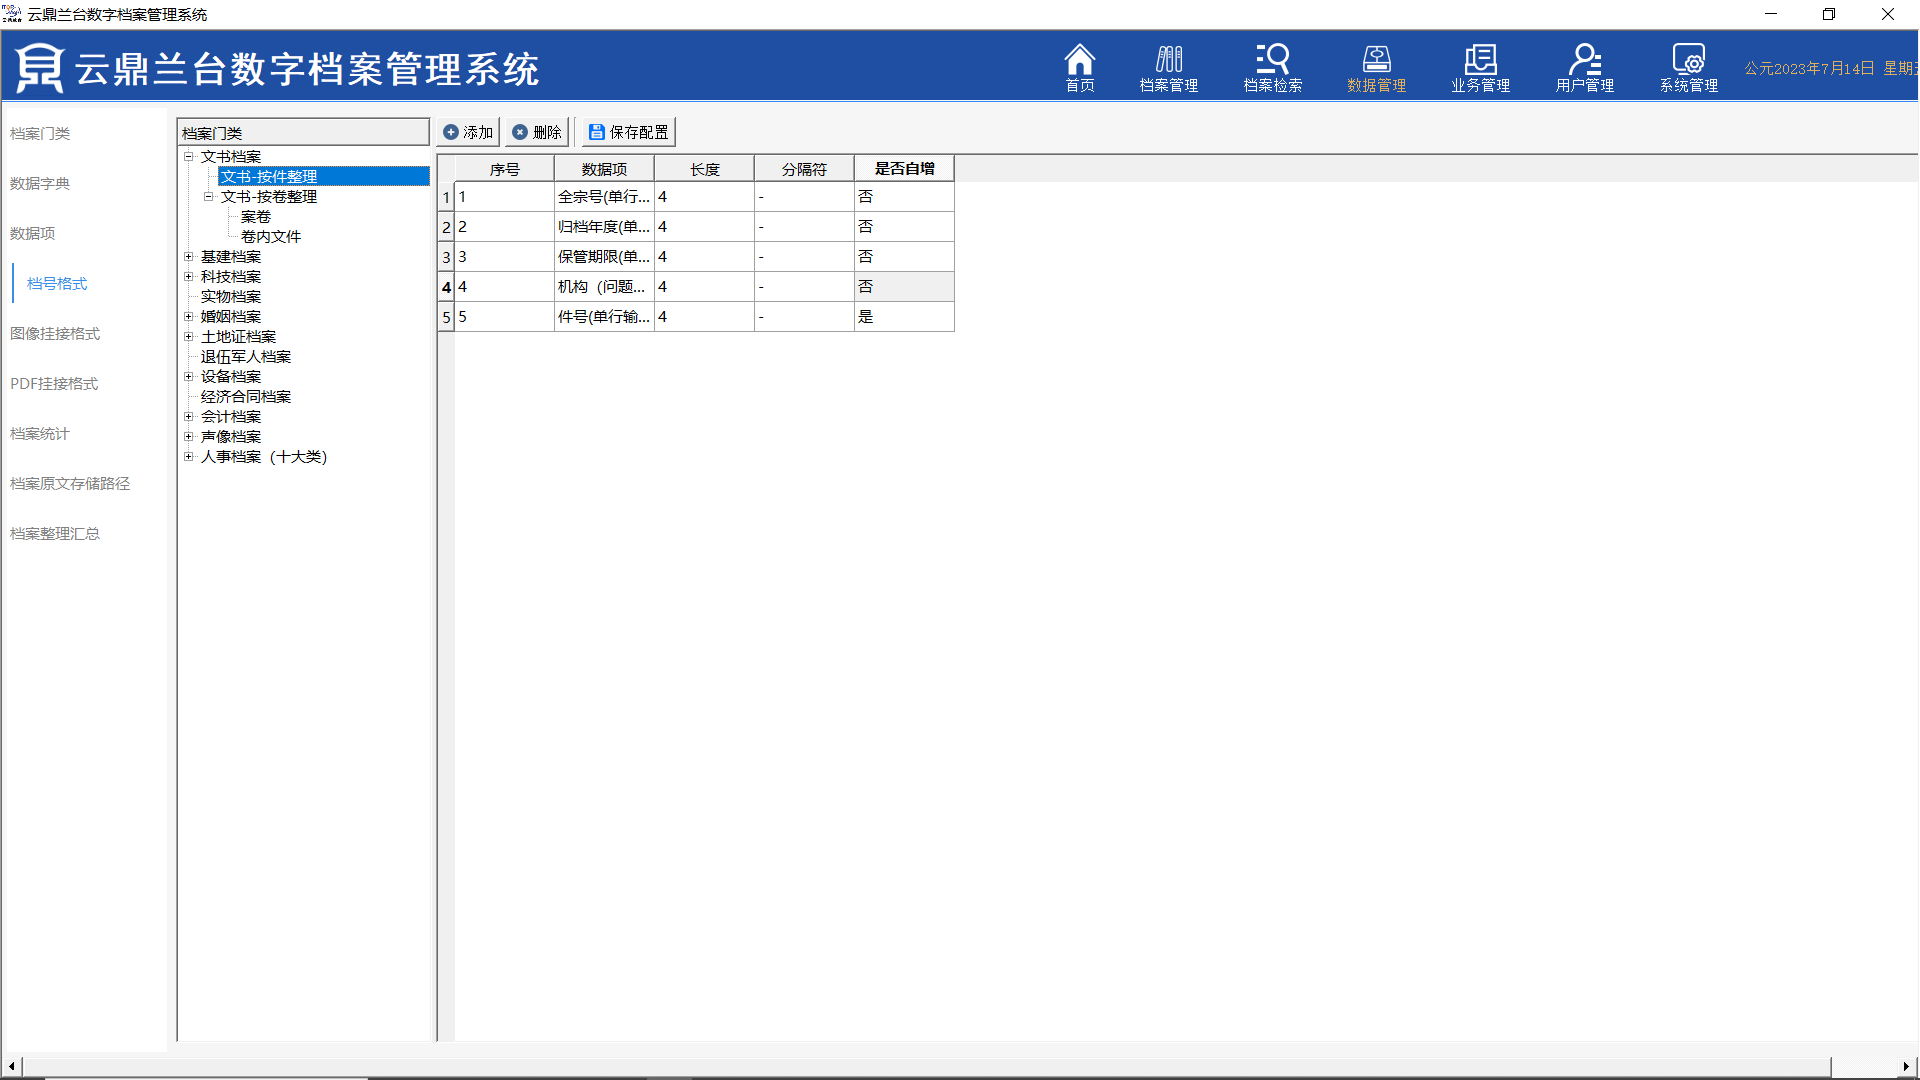Collapse the 文书-按卷整理 node
Viewport: 1920px width, 1080px height.
[x=208, y=197]
